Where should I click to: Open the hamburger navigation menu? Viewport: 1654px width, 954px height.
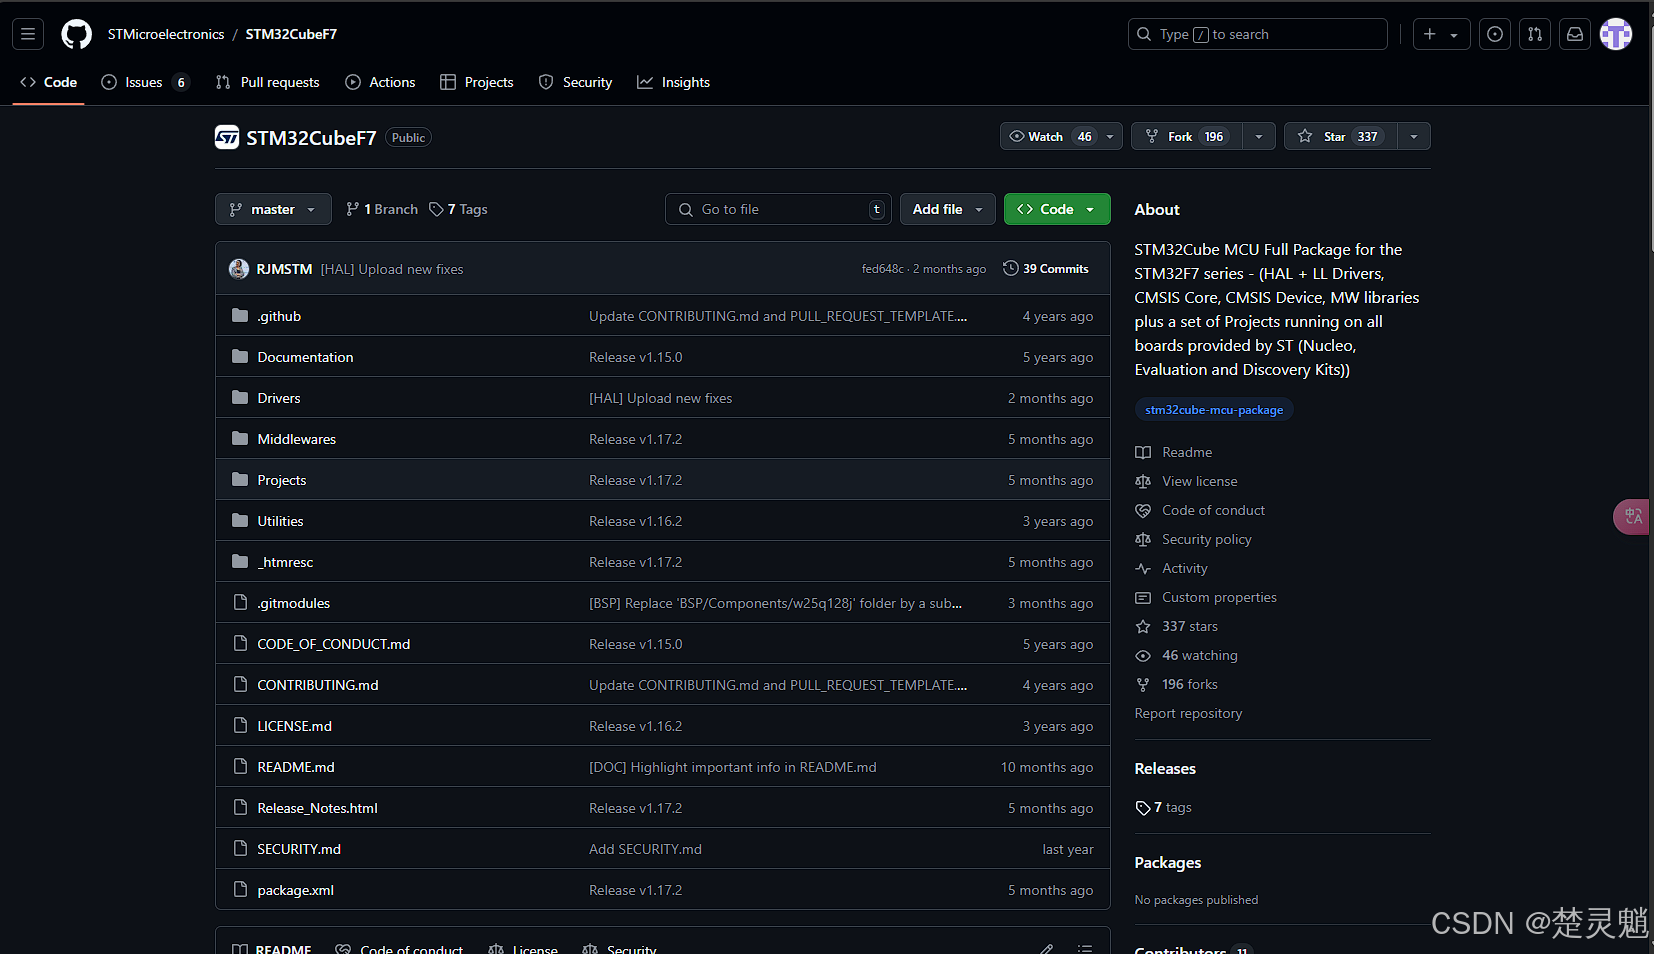[x=28, y=34]
